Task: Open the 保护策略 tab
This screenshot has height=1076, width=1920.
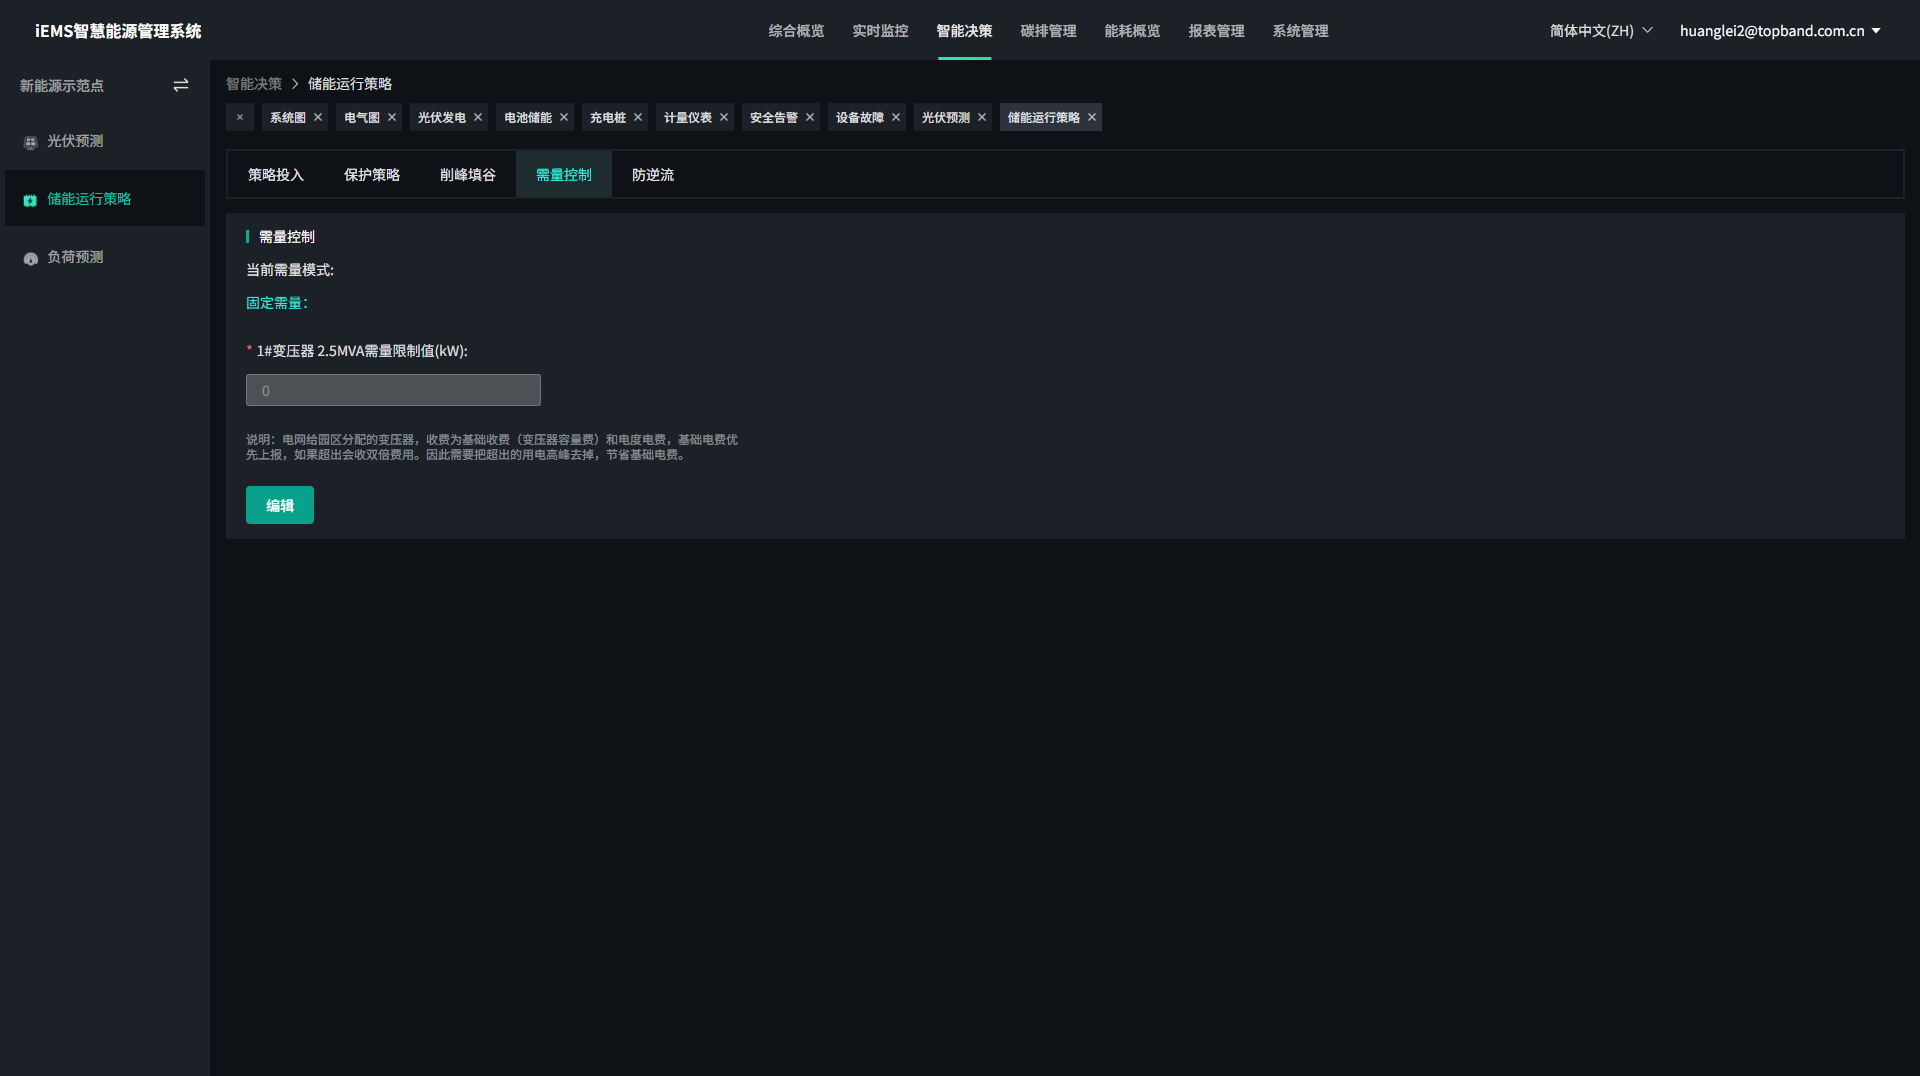Action: pyautogui.click(x=371, y=175)
